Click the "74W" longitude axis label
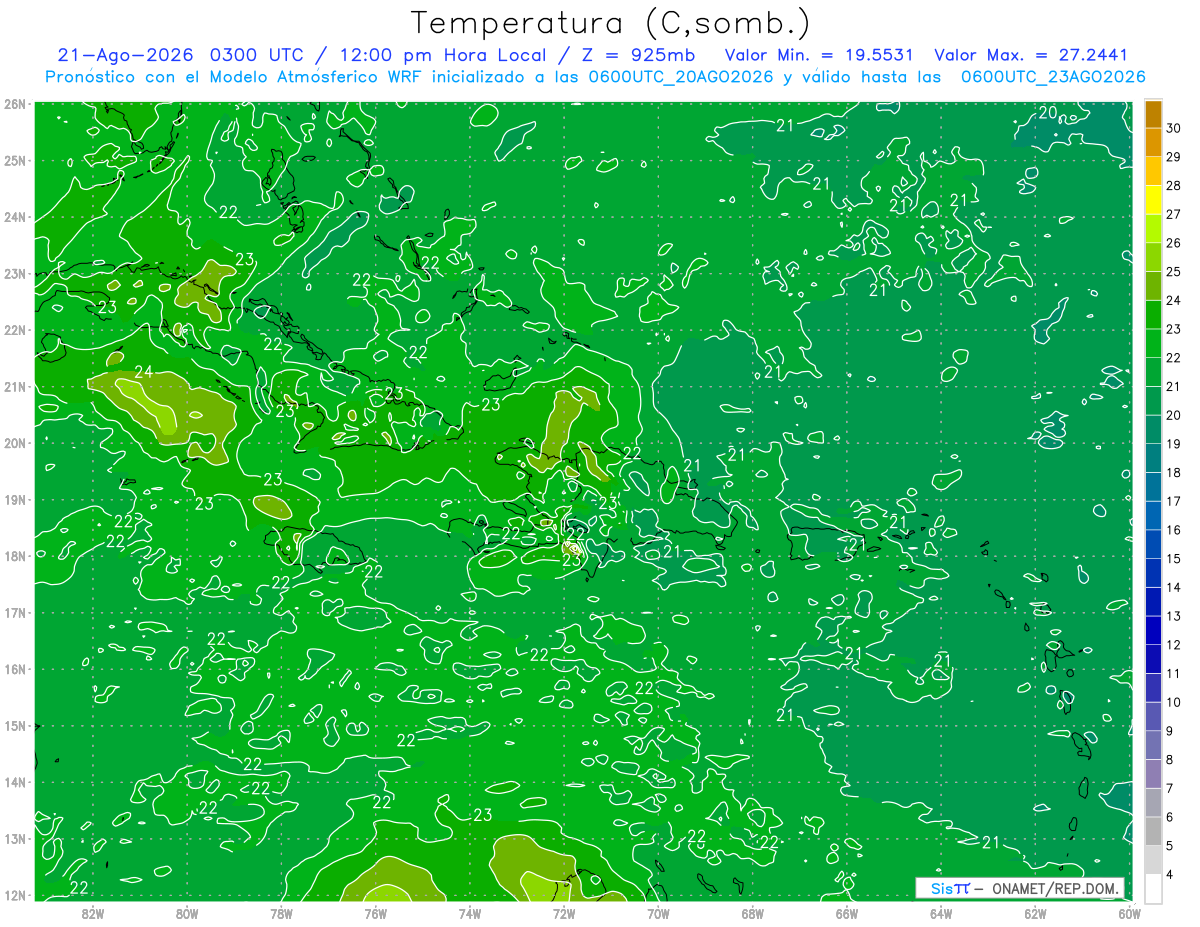 470,913
